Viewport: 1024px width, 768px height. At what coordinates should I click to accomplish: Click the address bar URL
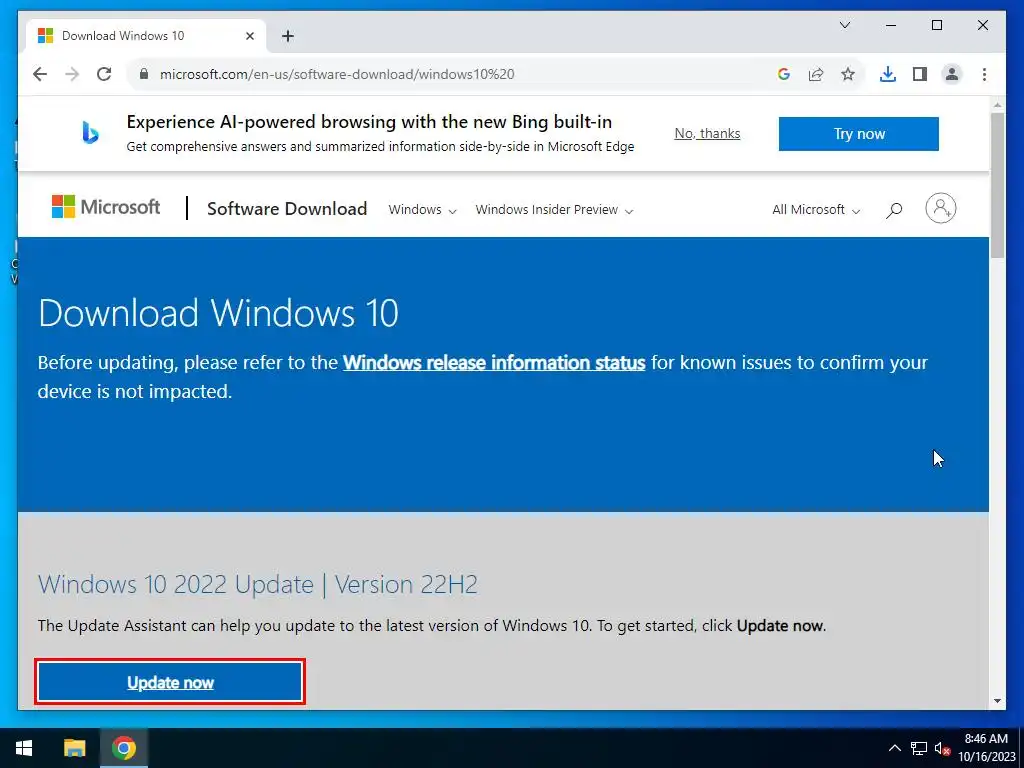point(337,74)
